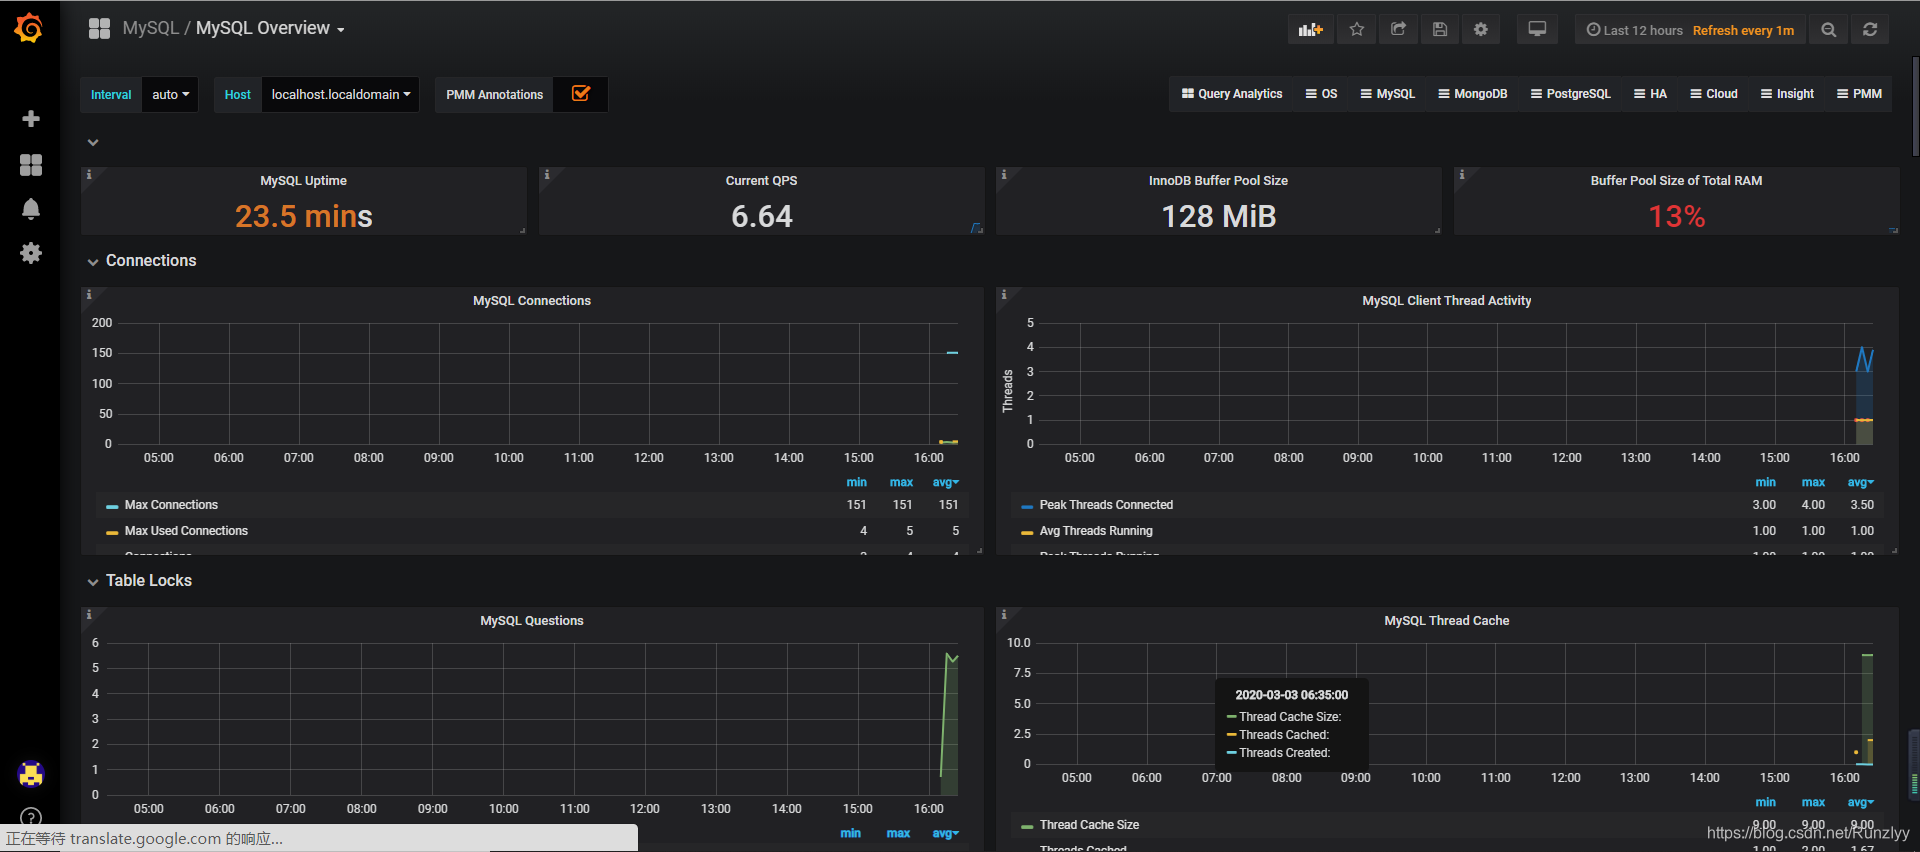Viewport: 1920px width, 852px height.
Task: Sort Client Thread Activity legend by avg
Action: (1861, 482)
